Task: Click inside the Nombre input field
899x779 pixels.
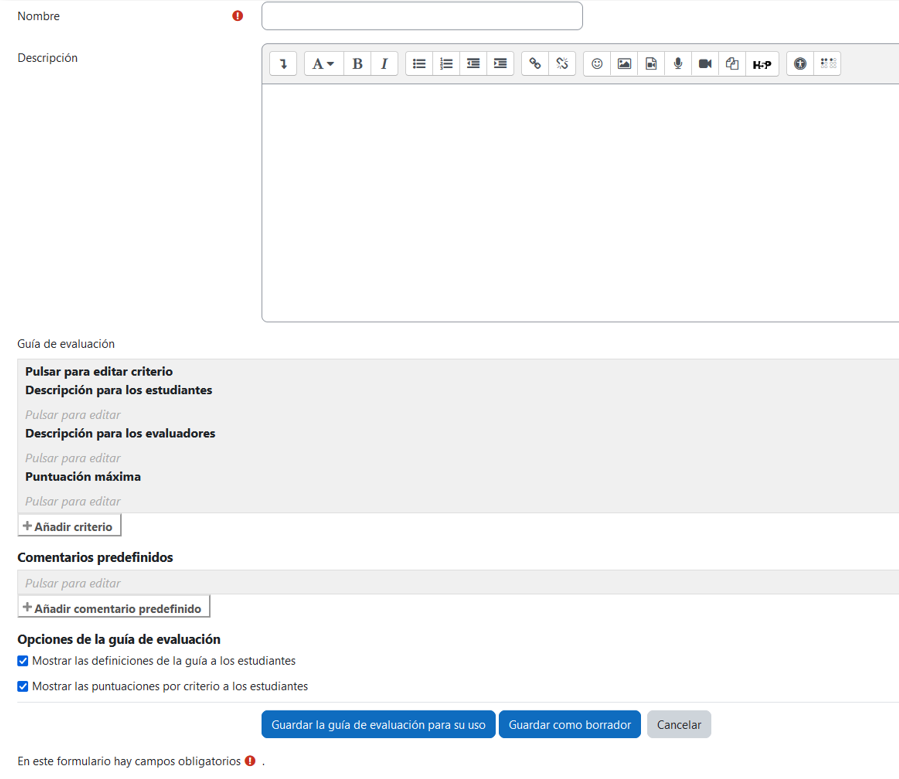Action: pos(421,16)
